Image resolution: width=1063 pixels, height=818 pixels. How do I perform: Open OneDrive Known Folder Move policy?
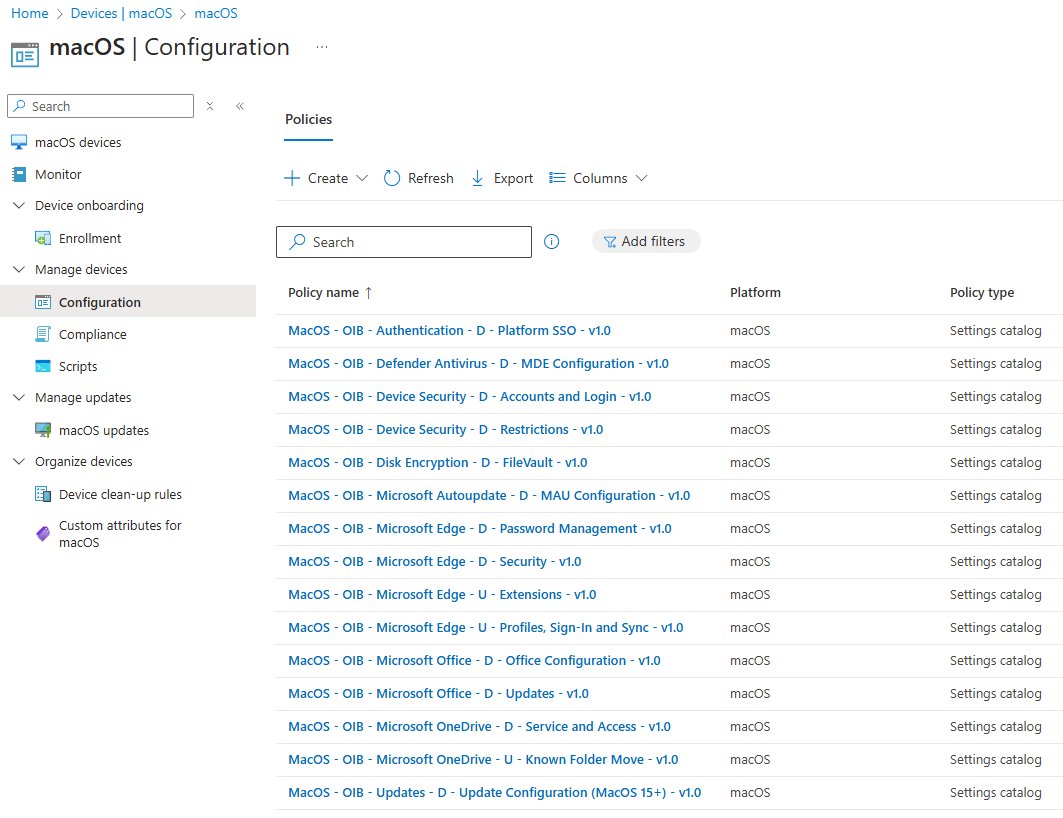483,760
